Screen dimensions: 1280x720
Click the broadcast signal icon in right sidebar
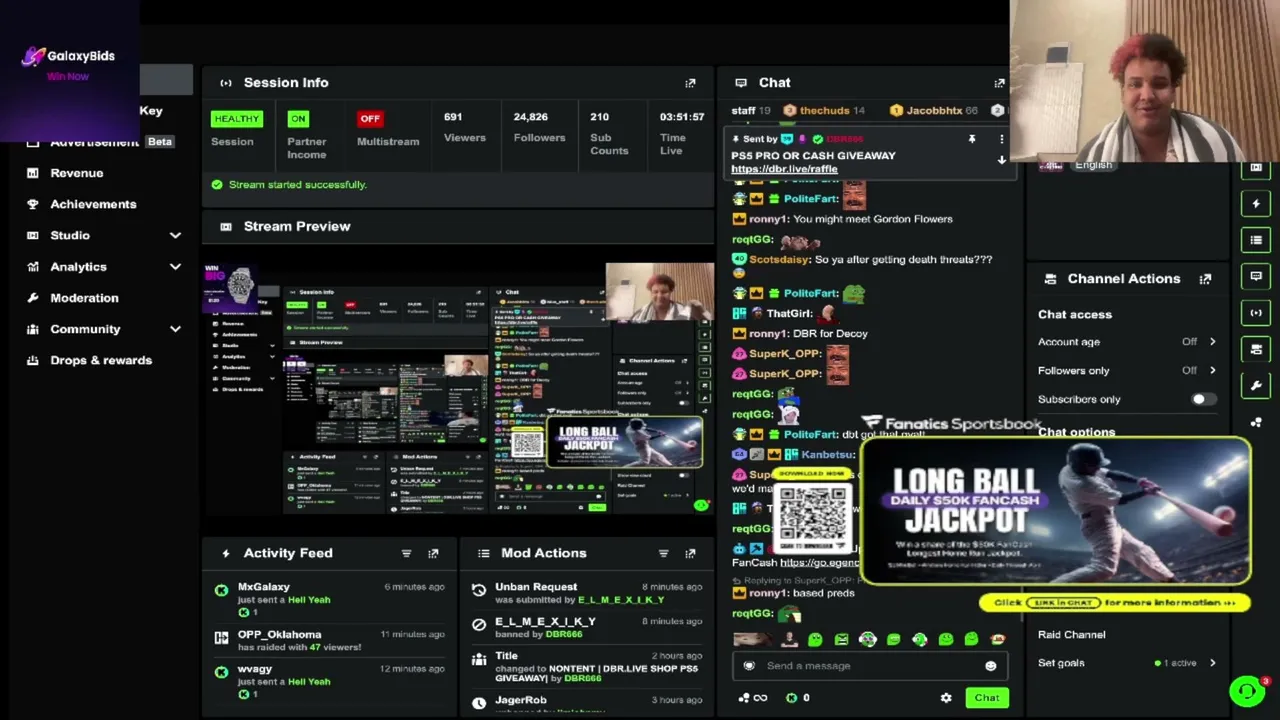(1256, 313)
